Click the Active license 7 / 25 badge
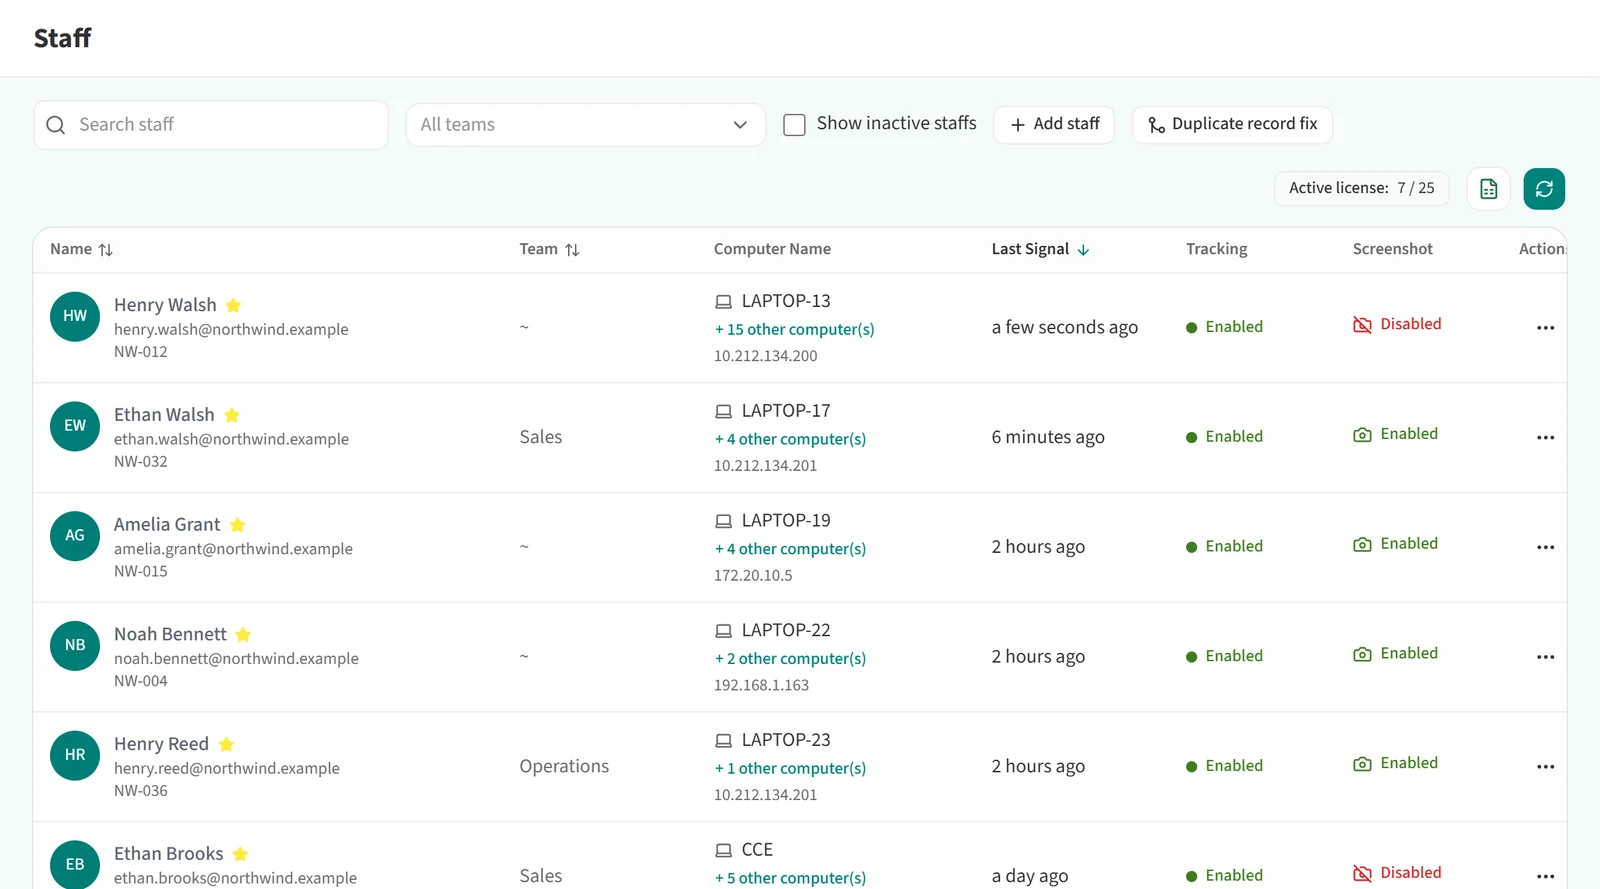This screenshot has height=889, width=1600. [x=1361, y=188]
